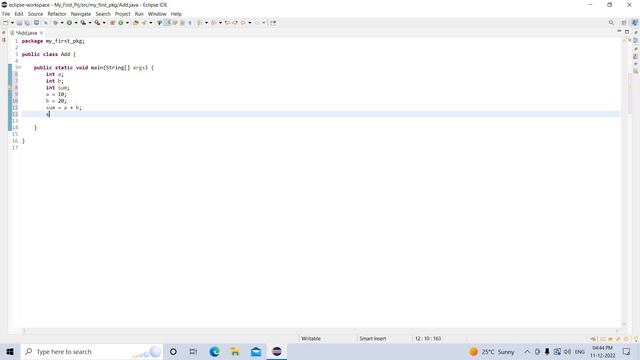Open Microsoft Edge from taskbar
Viewport: 640px width, 360px height.
[214, 351]
